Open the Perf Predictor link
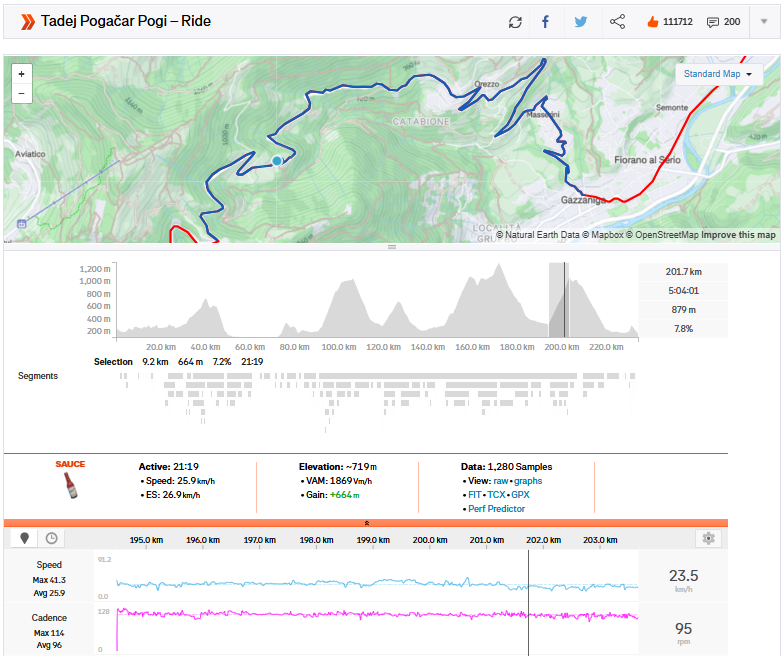Screen dimensions: 782x656 click(x=496, y=509)
